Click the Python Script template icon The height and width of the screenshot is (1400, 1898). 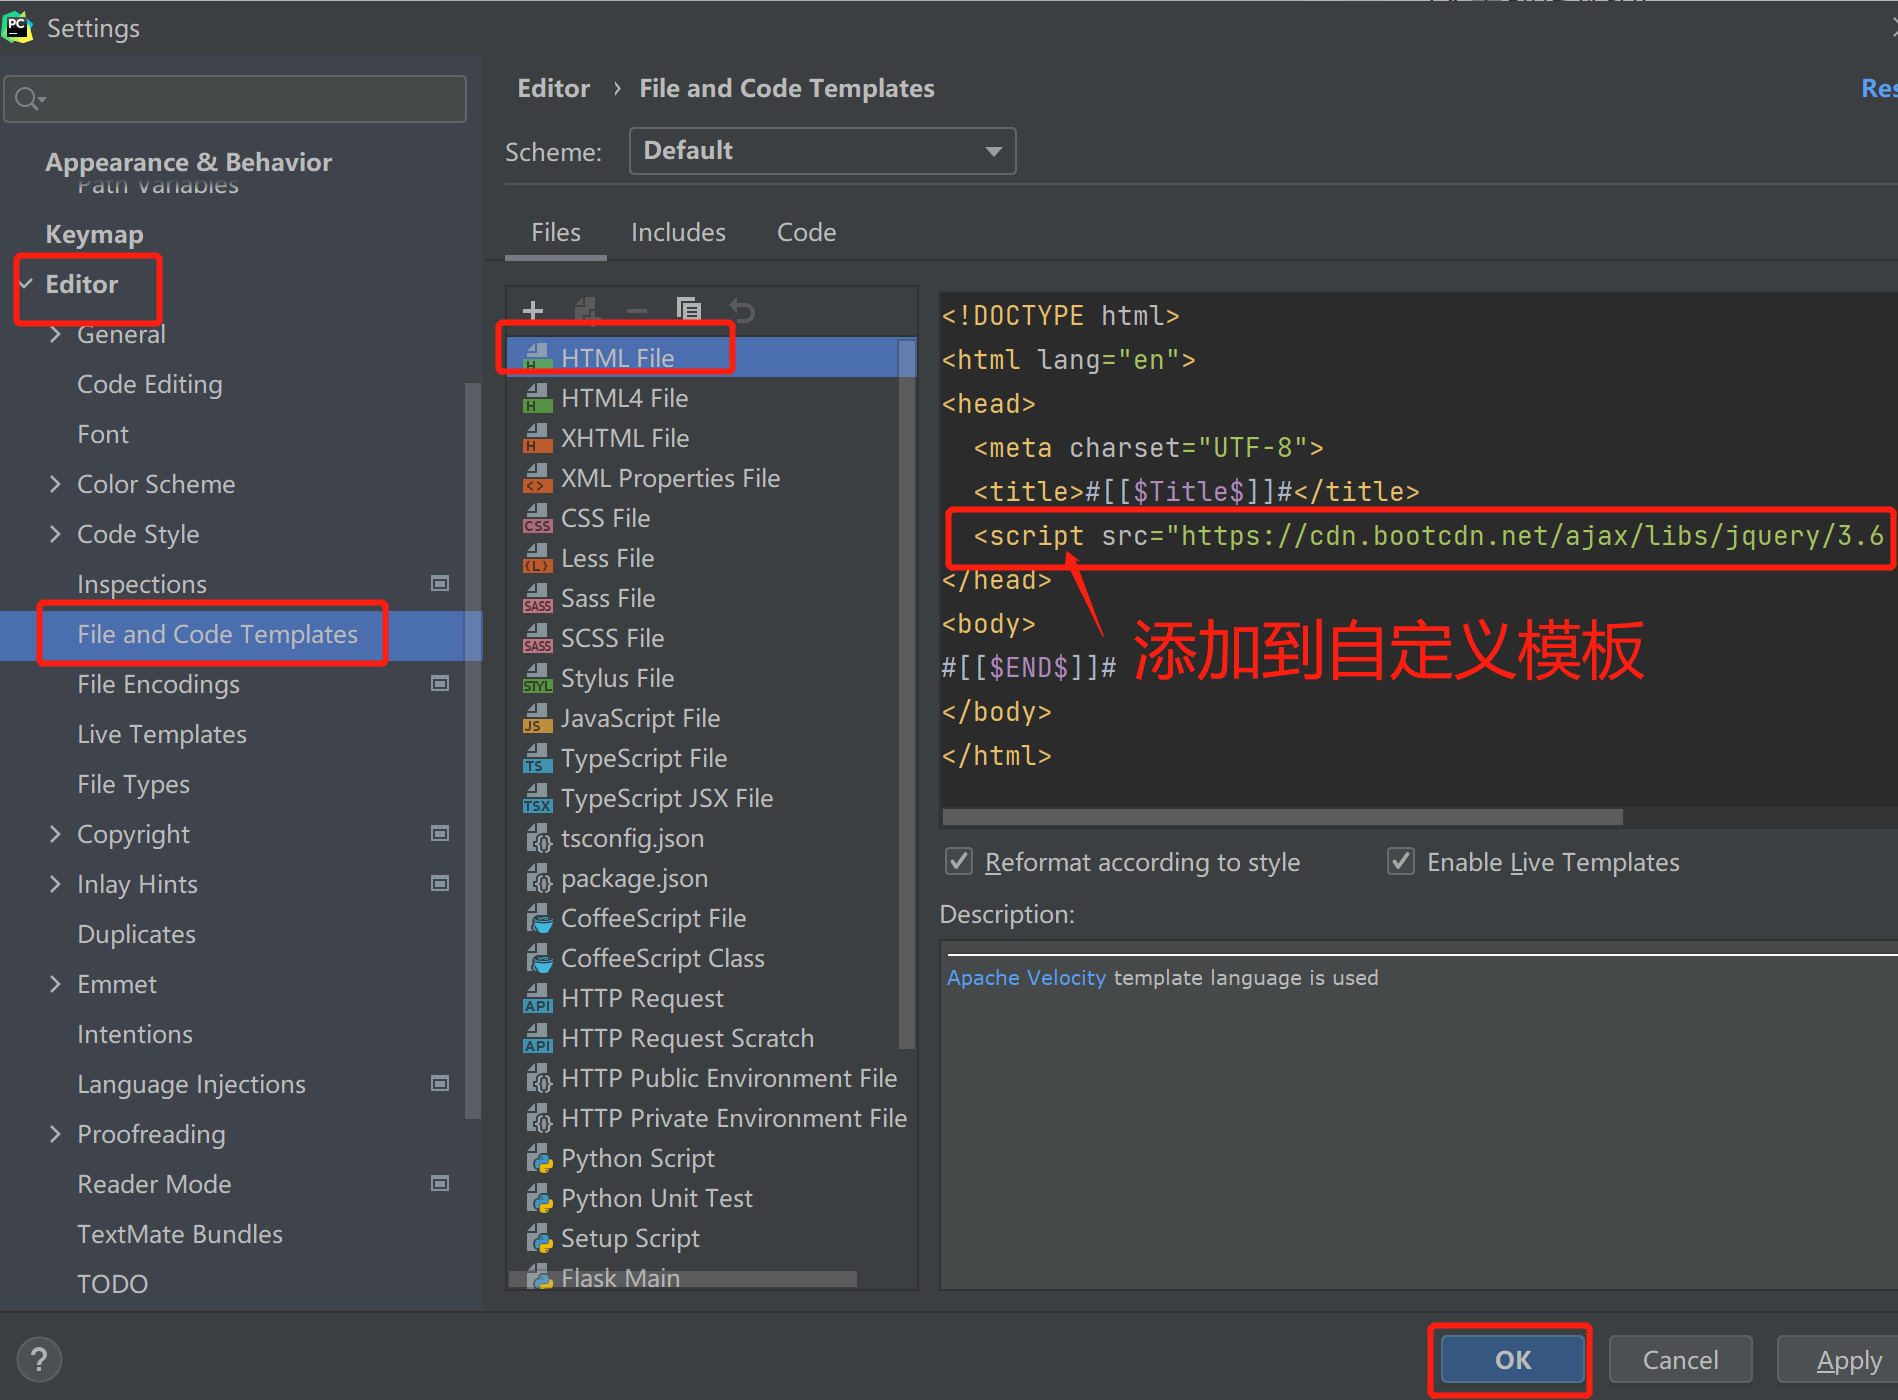point(538,1158)
